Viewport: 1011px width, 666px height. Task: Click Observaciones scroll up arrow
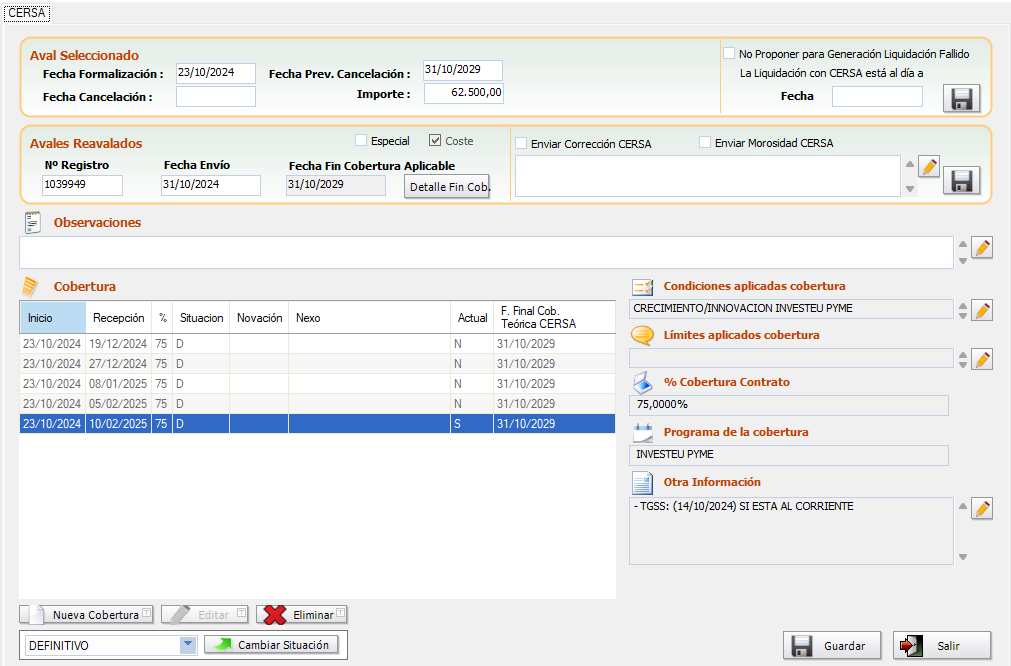click(x=963, y=244)
